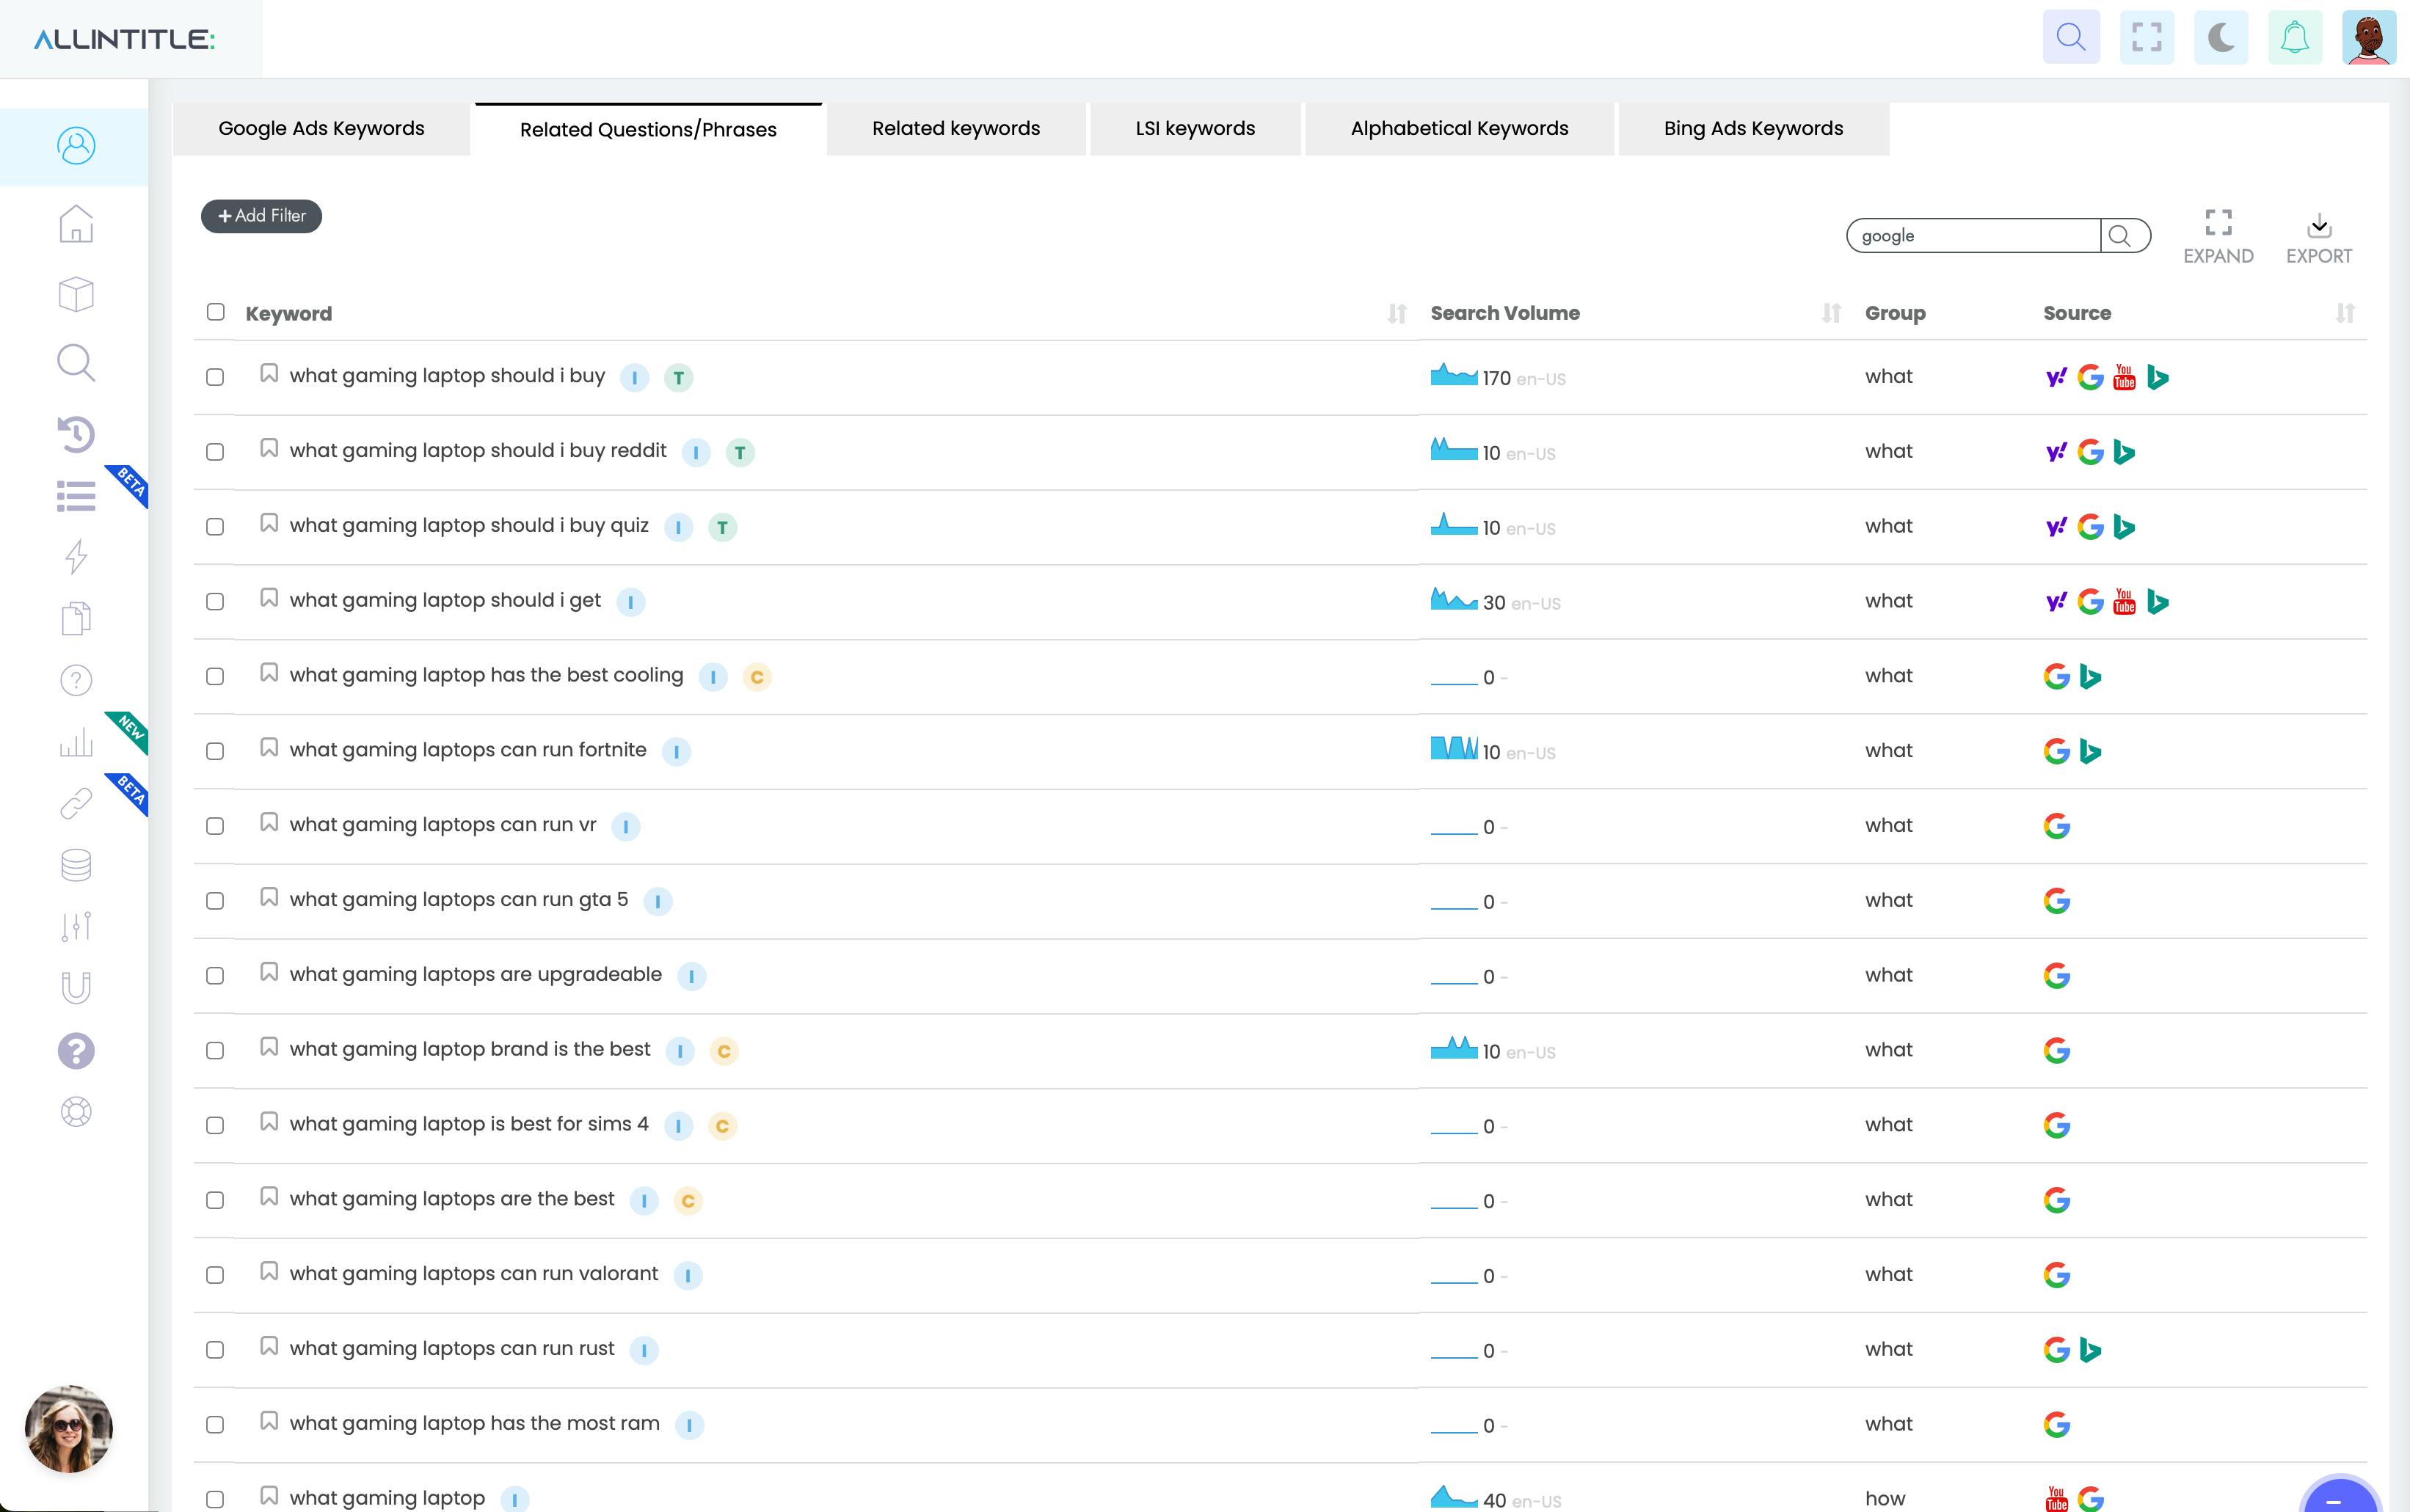Open bar chart icon marked NEW
The height and width of the screenshot is (1512, 2410).
[x=76, y=742]
